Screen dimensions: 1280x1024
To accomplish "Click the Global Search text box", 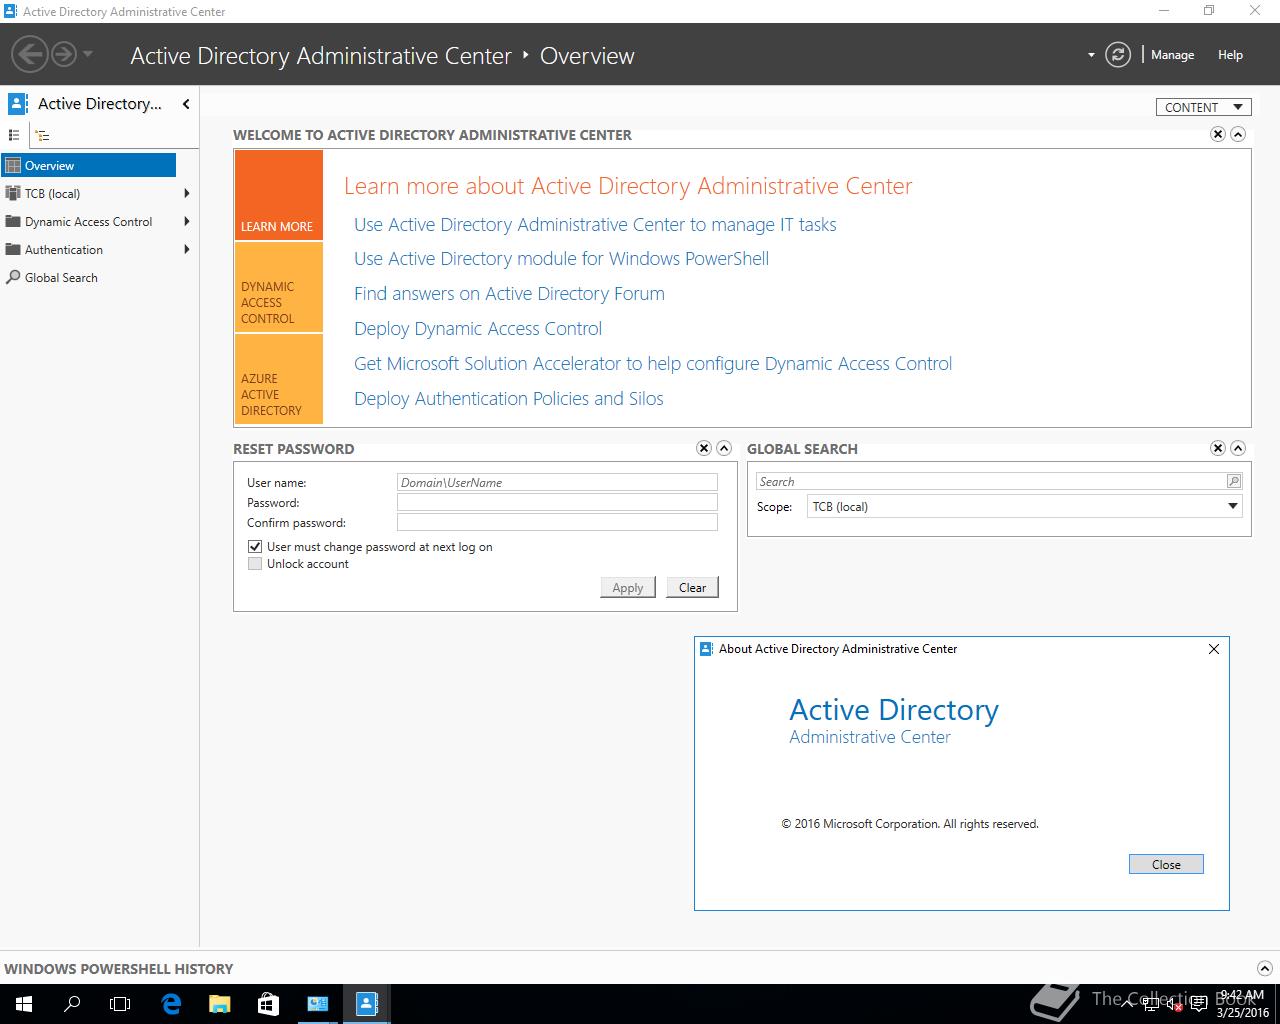I will click(991, 482).
